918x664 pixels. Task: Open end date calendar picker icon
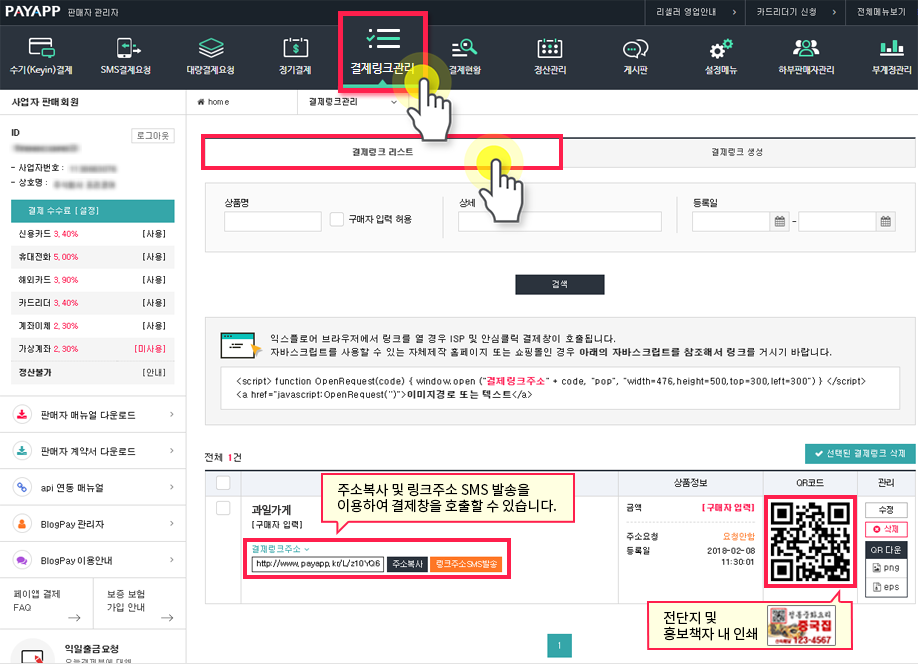coord(885,221)
